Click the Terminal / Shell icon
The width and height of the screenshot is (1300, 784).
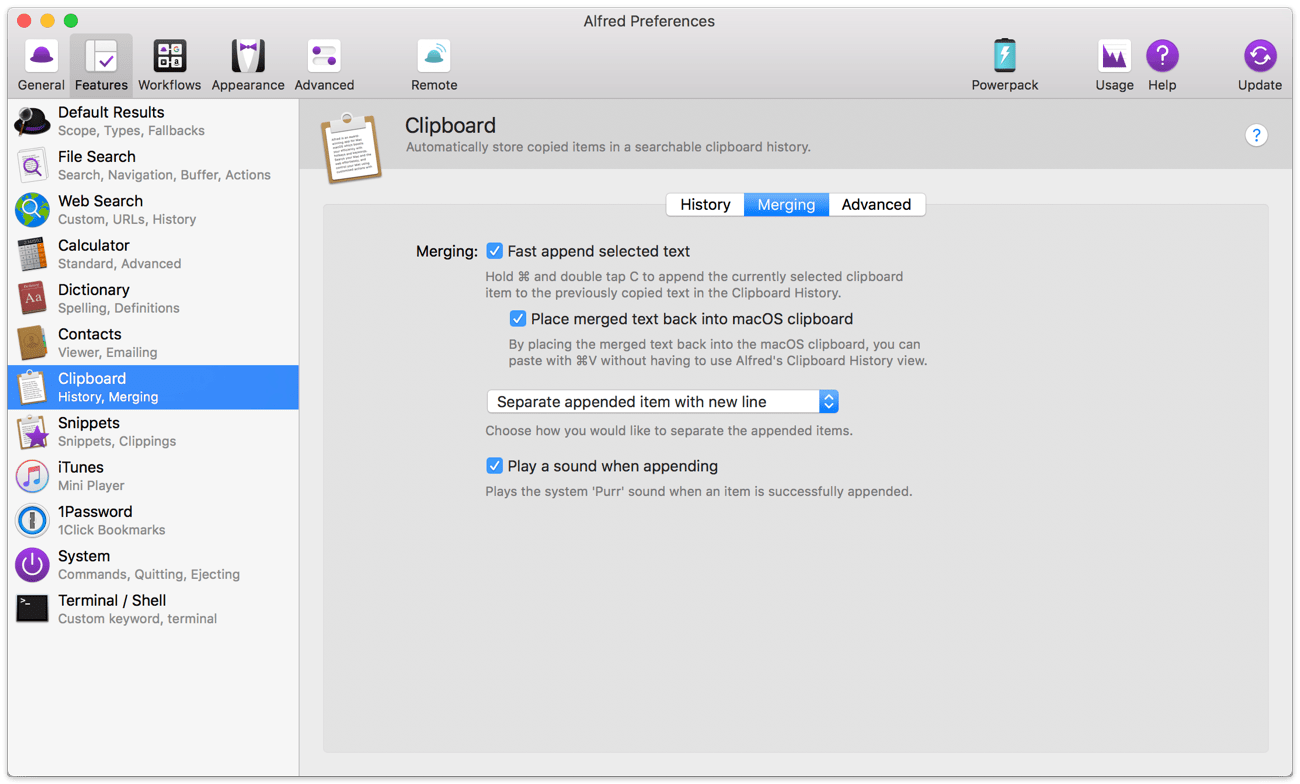click(x=32, y=609)
